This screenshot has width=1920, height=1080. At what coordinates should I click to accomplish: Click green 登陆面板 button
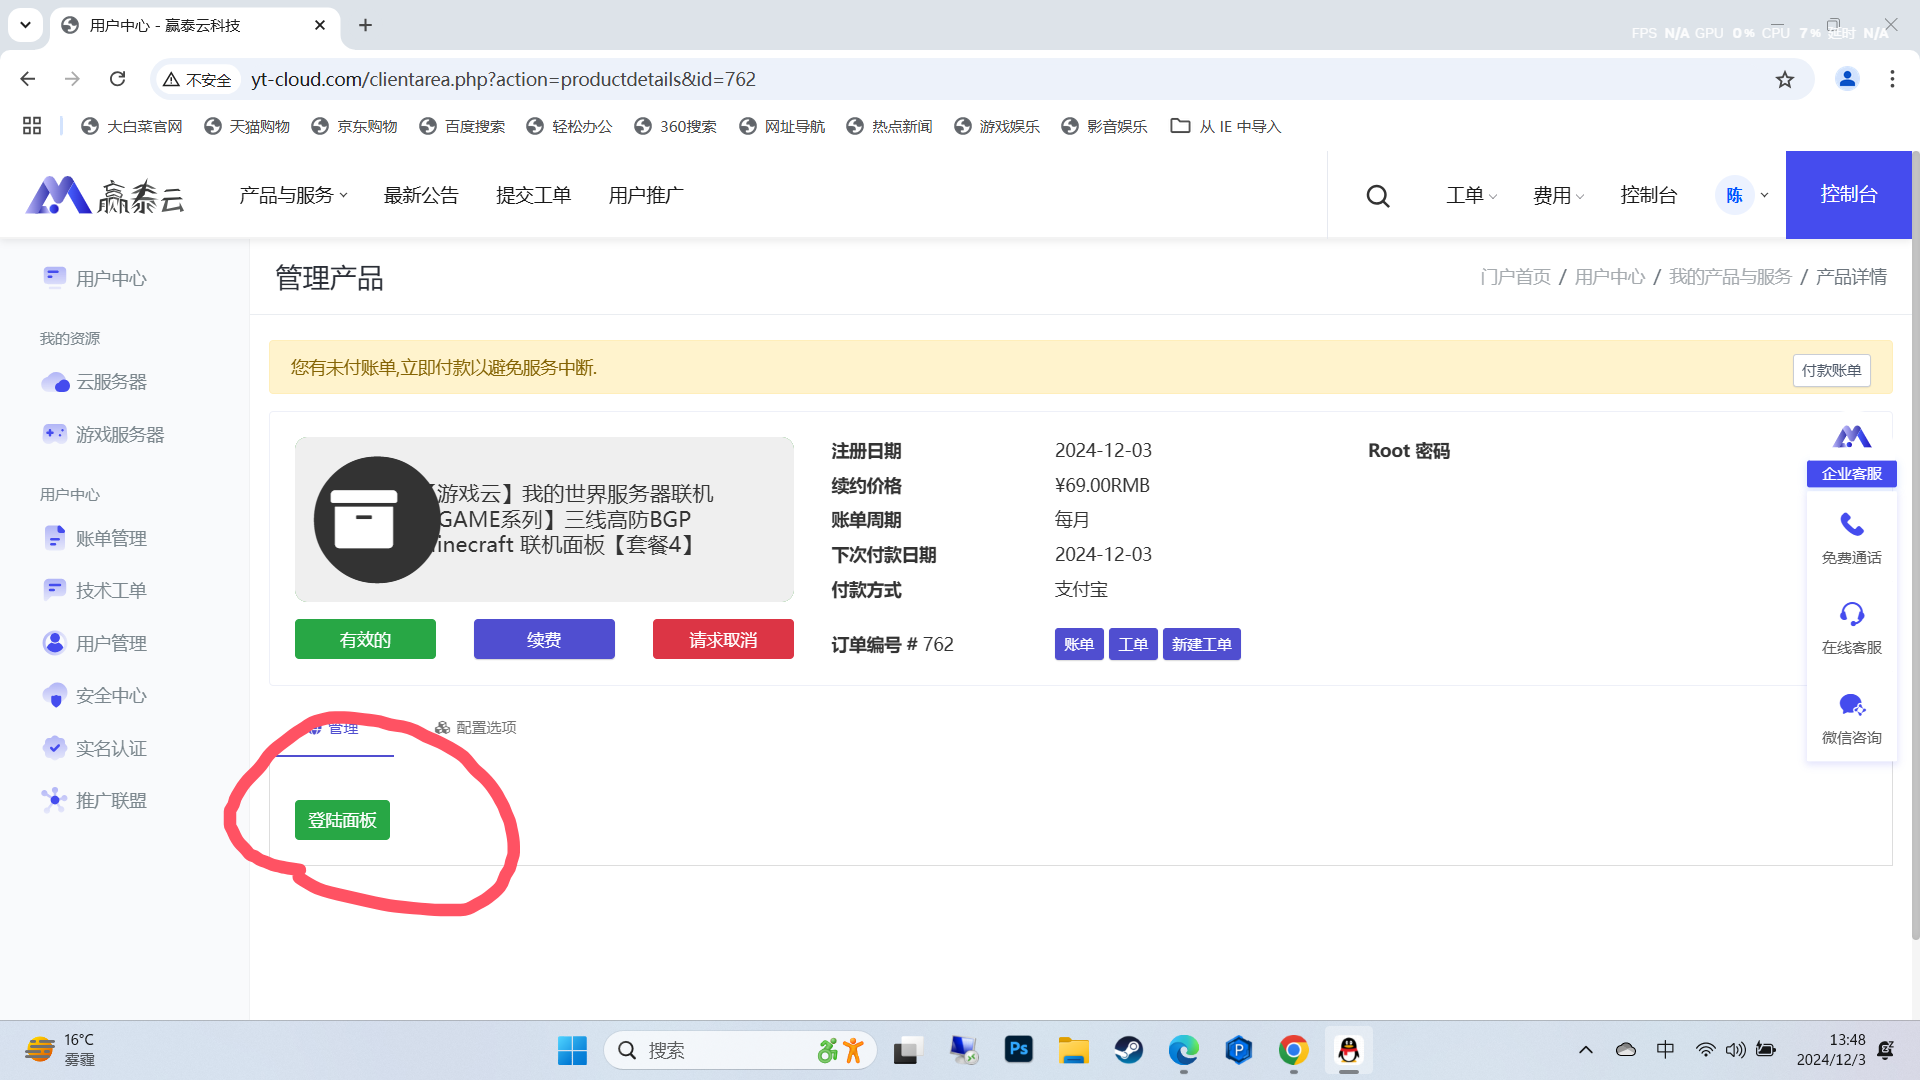point(342,820)
